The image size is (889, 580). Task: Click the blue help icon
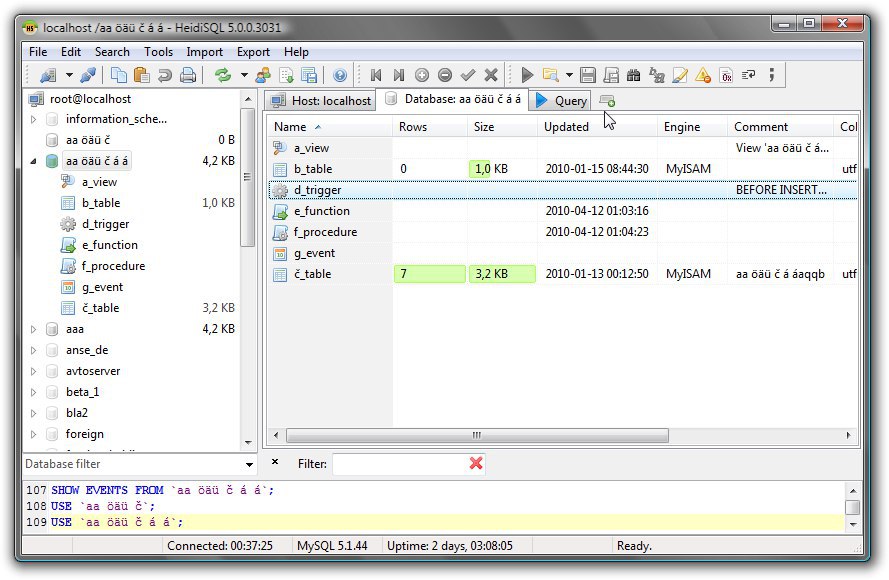(340, 75)
